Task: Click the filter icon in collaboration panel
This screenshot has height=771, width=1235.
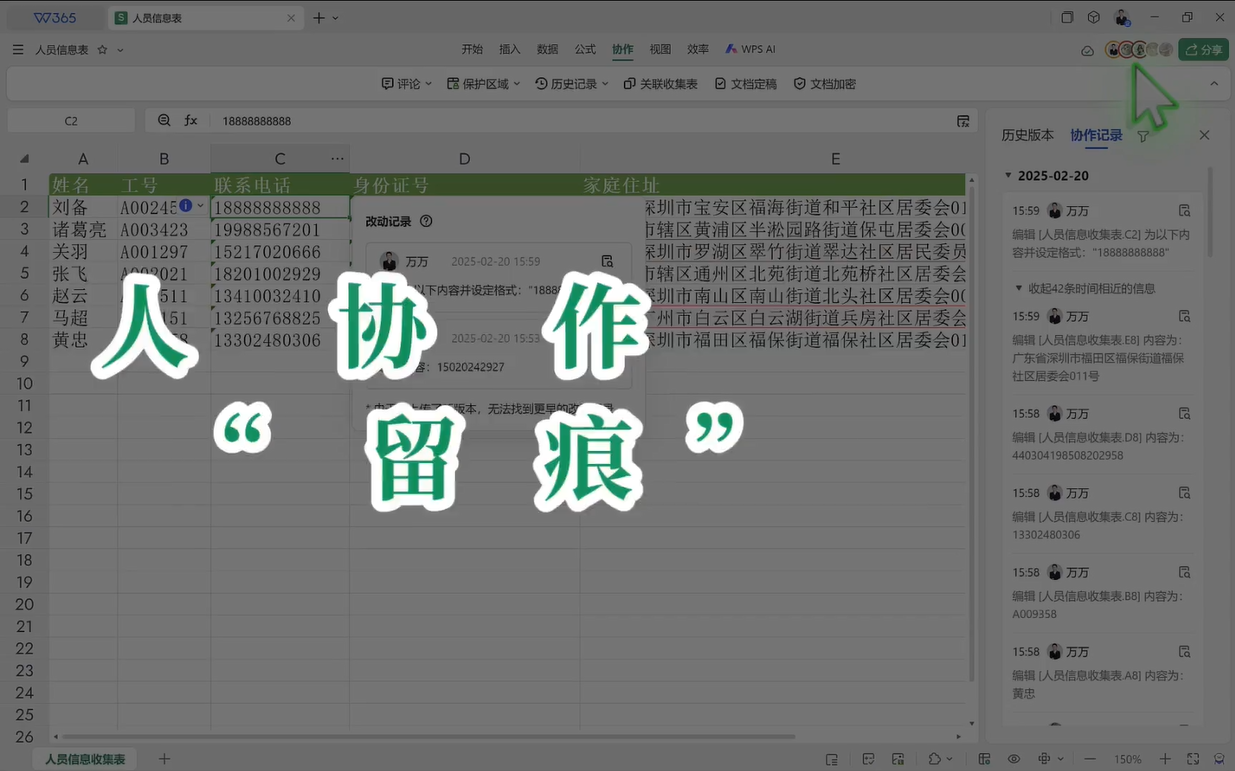Action: pyautogui.click(x=1143, y=136)
